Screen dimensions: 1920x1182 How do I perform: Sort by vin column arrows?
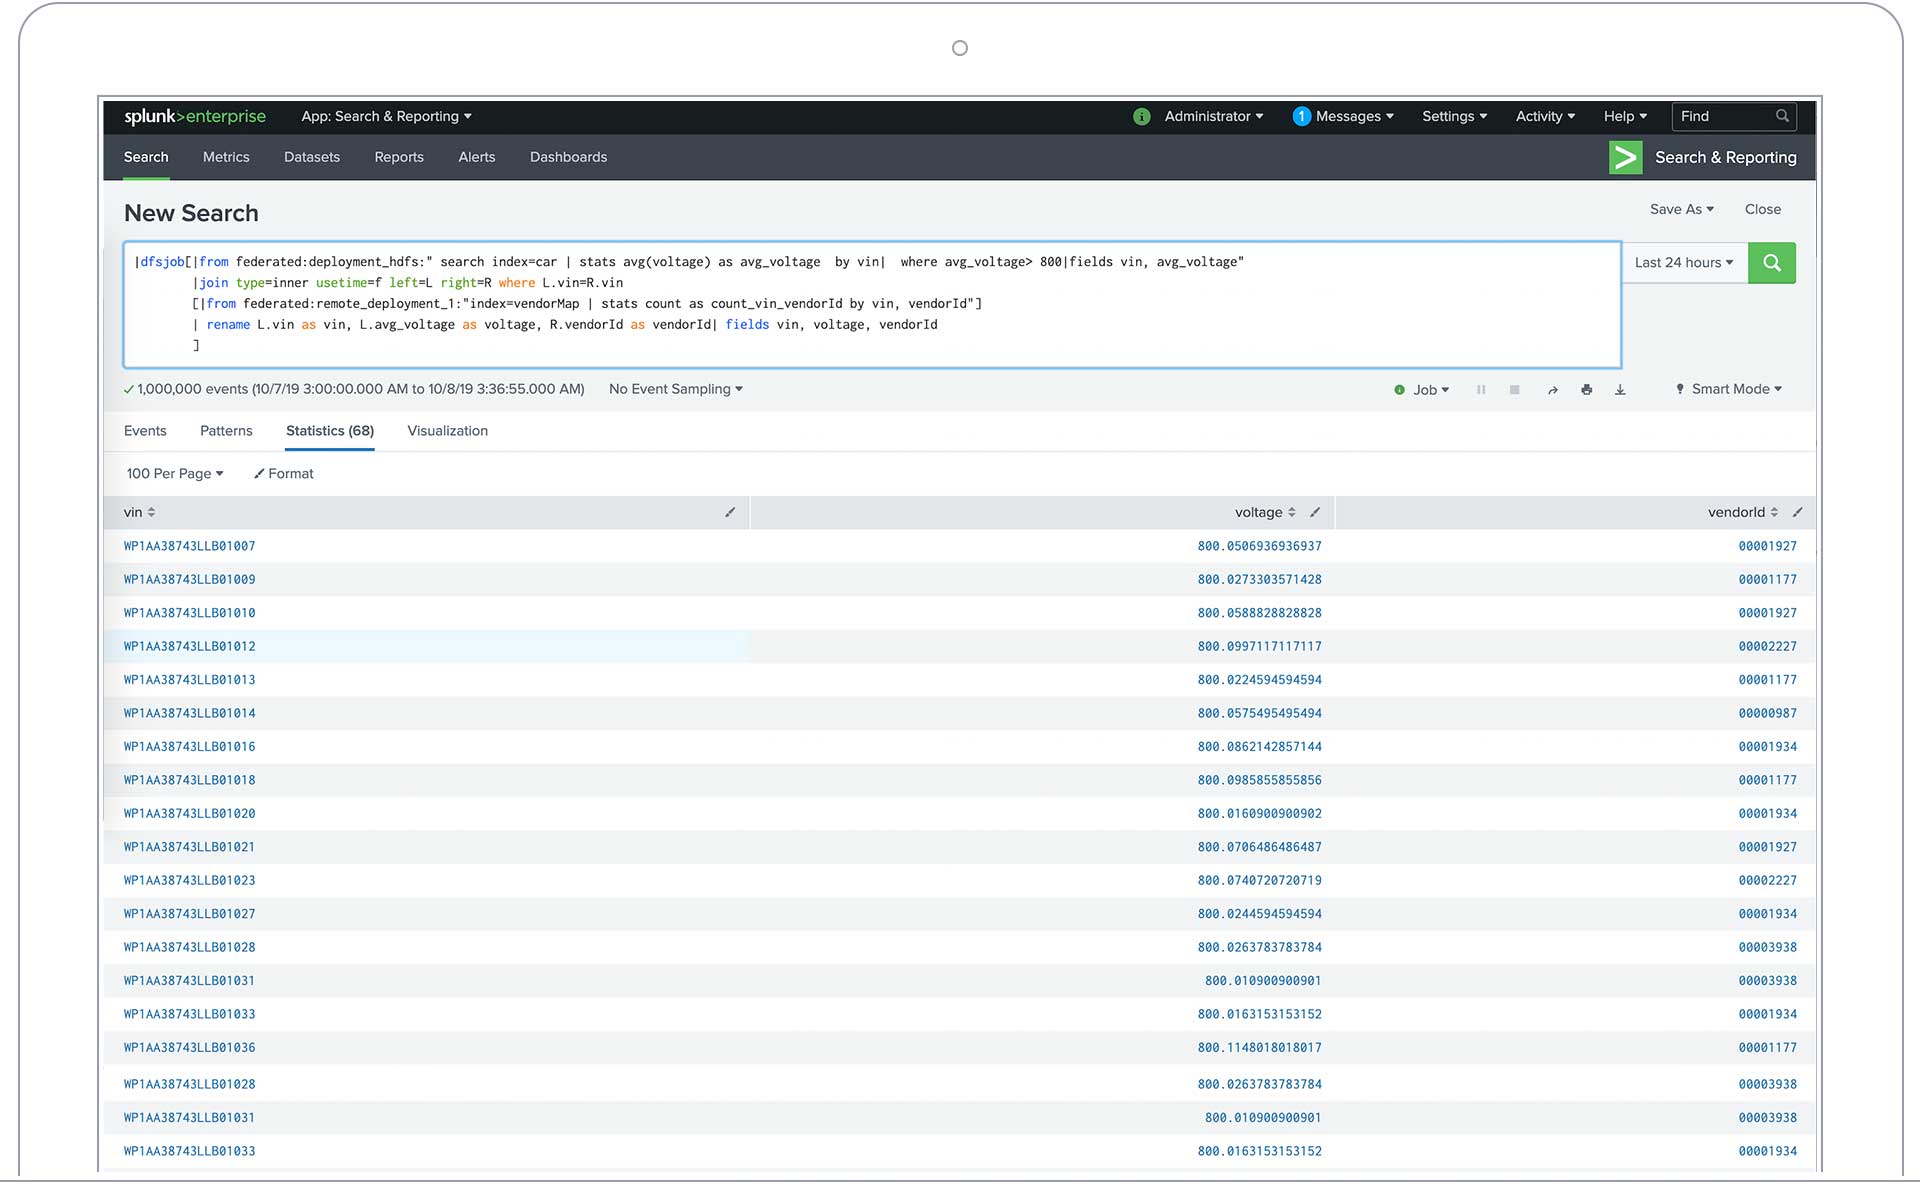click(x=151, y=512)
